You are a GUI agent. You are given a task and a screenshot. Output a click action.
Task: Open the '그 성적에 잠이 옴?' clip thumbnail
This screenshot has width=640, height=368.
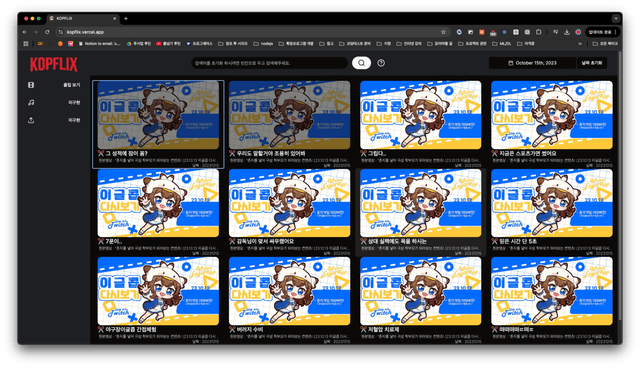pyautogui.click(x=158, y=115)
